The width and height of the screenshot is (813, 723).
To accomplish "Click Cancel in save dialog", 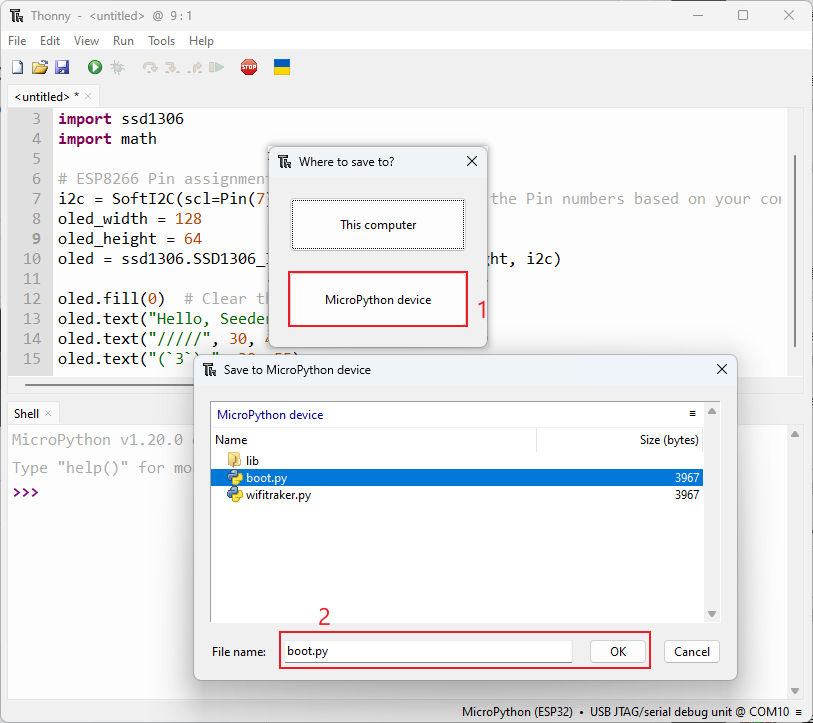I will pyautogui.click(x=692, y=651).
